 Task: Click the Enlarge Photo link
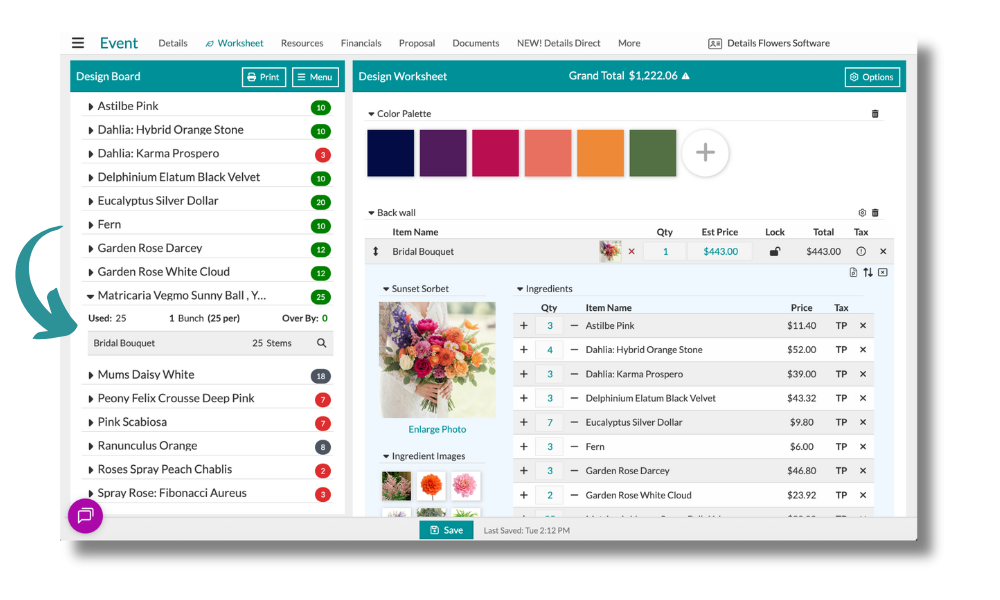coord(437,430)
